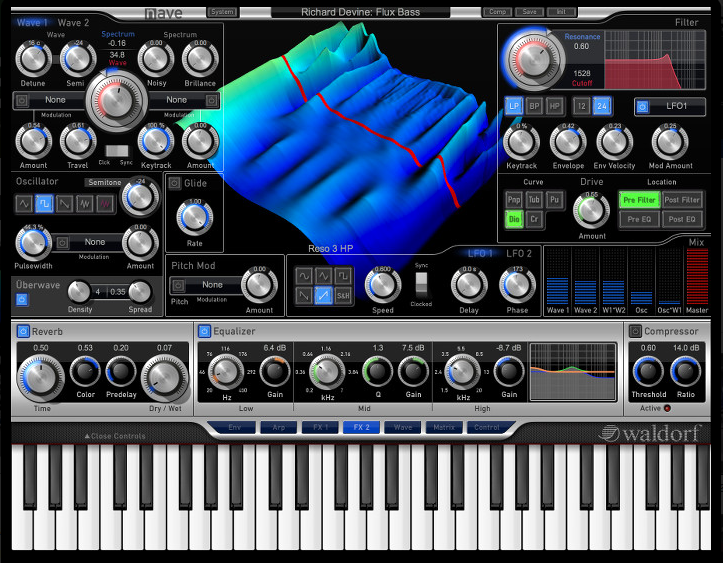The width and height of the screenshot is (723, 563).
Task: Switch to the Wave 2 tab
Action: [73, 22]
